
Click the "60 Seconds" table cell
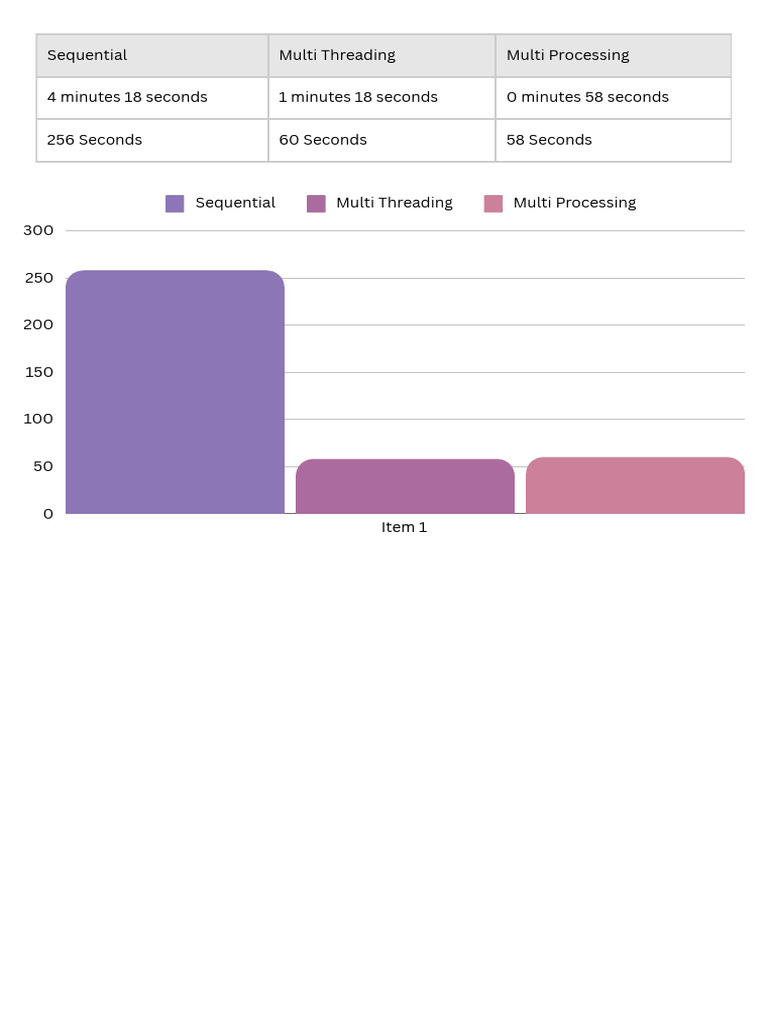pyautogui.click(x=382, y=140)
